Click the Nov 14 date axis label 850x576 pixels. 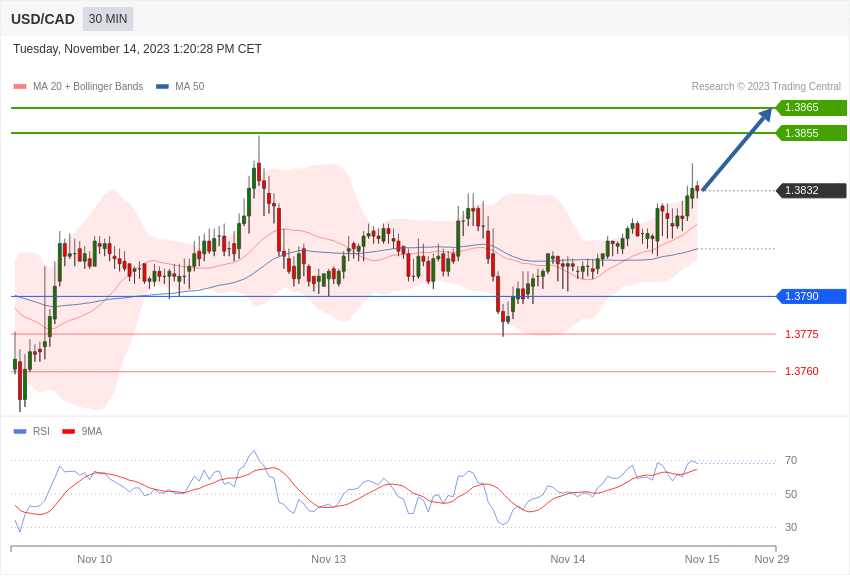click(568, 559)
